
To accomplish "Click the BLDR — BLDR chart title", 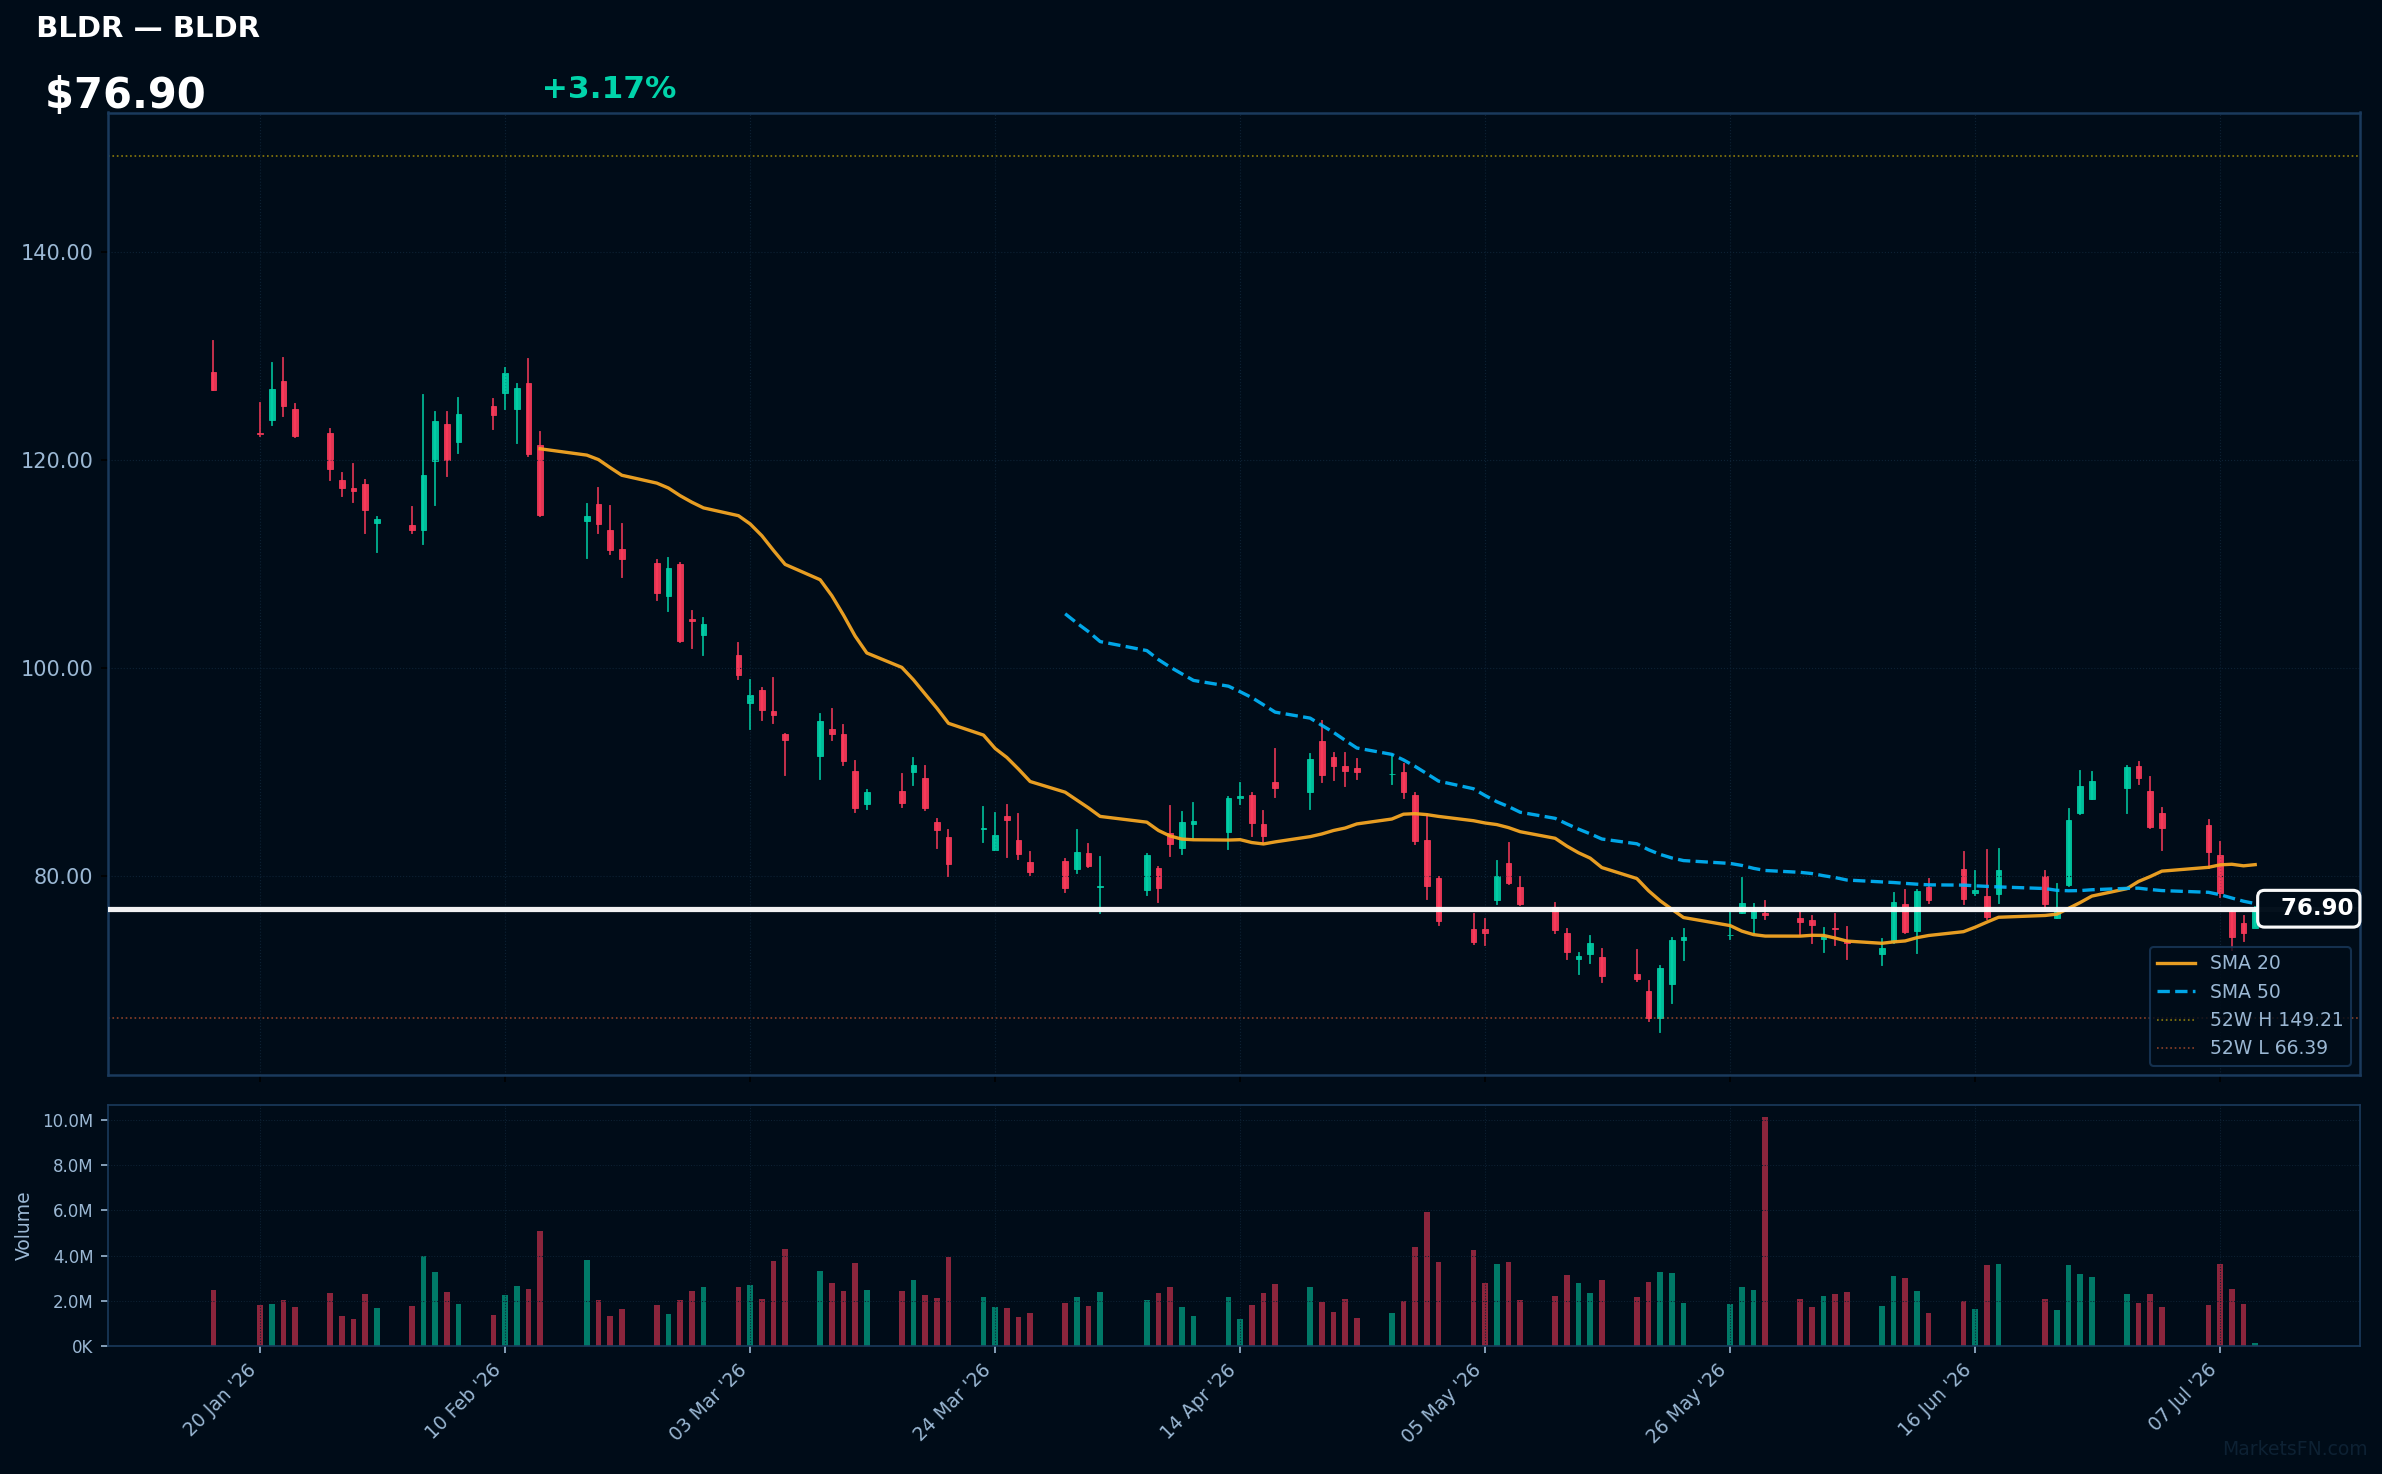I will click(148, 28).
